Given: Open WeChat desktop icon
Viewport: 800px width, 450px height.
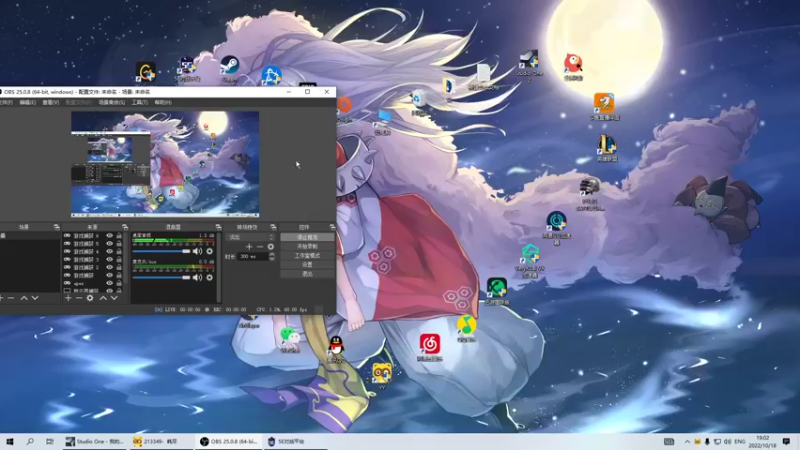Looking at the screenshot, I should coord(290,338).
